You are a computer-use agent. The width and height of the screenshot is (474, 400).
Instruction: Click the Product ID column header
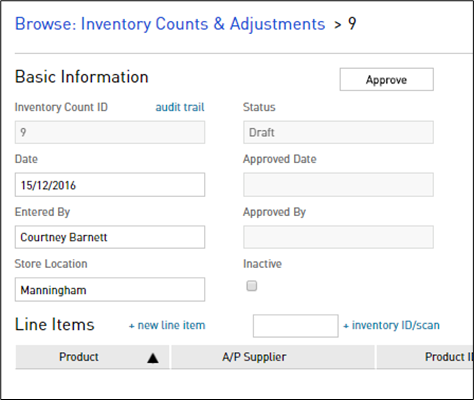[x=425, y=357]
